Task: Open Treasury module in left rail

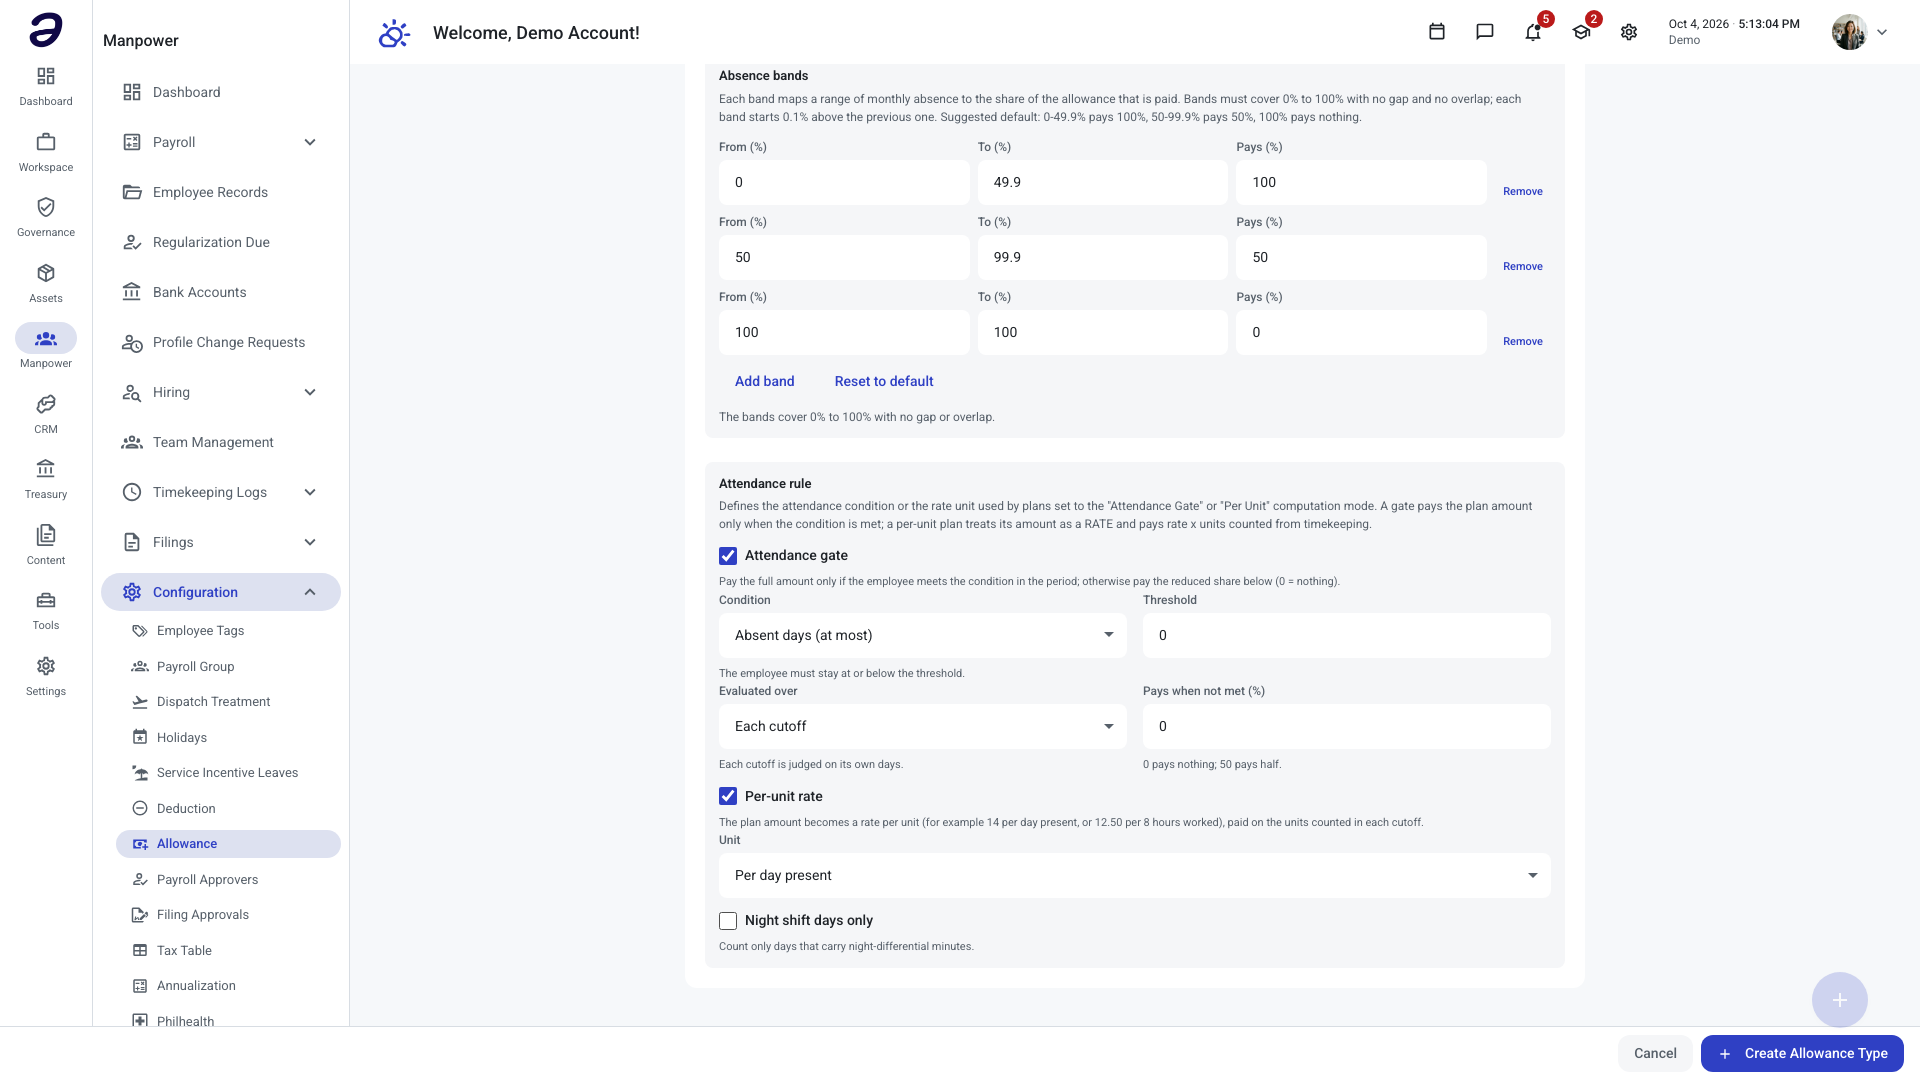Action: click(46, 479)
